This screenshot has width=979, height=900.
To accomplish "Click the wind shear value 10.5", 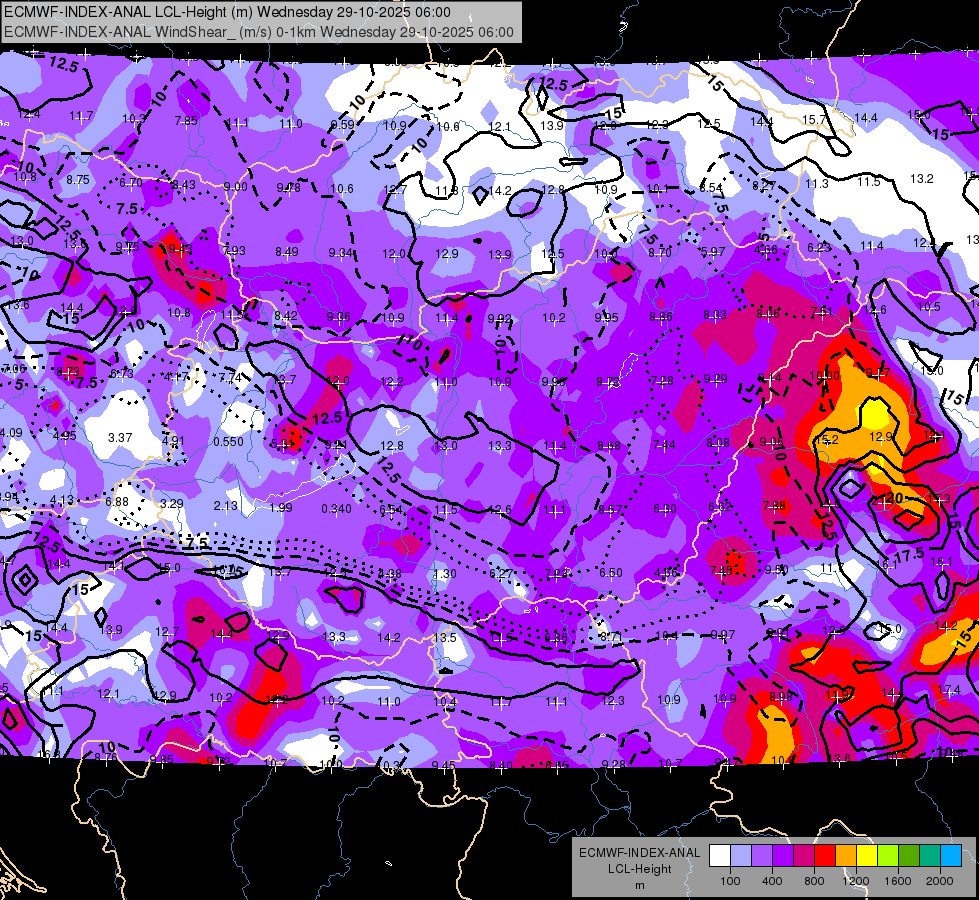I will coord(929,306).
